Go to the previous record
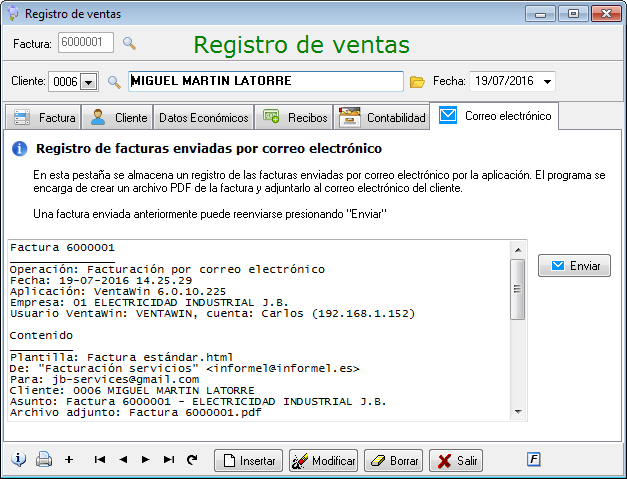 tap(123, 460)
